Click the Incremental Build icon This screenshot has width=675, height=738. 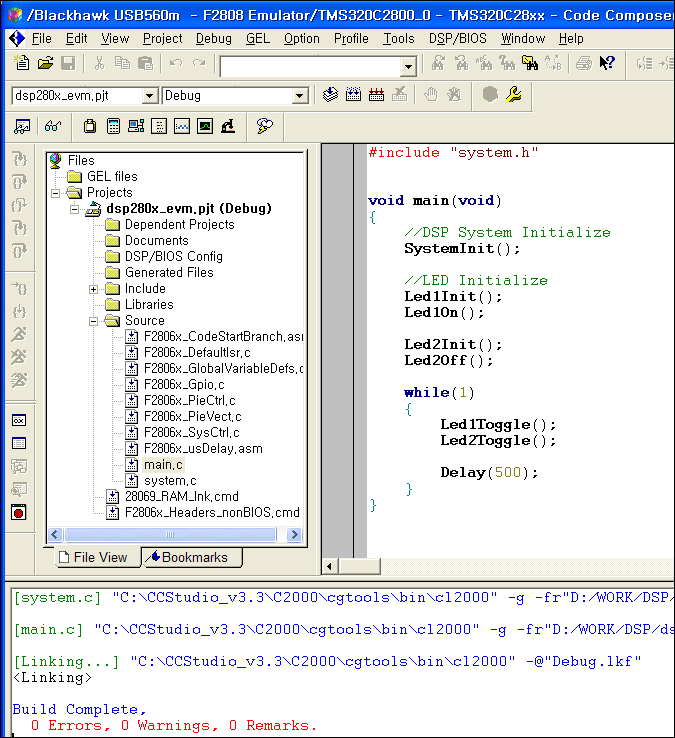pos(354,95)
